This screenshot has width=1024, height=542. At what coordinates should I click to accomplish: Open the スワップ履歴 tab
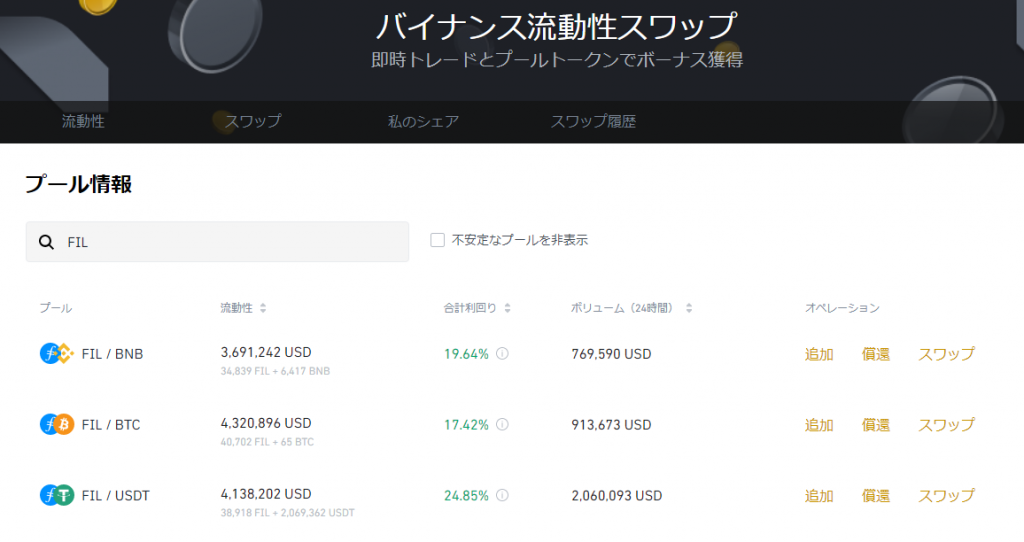(x=593, y=121)
